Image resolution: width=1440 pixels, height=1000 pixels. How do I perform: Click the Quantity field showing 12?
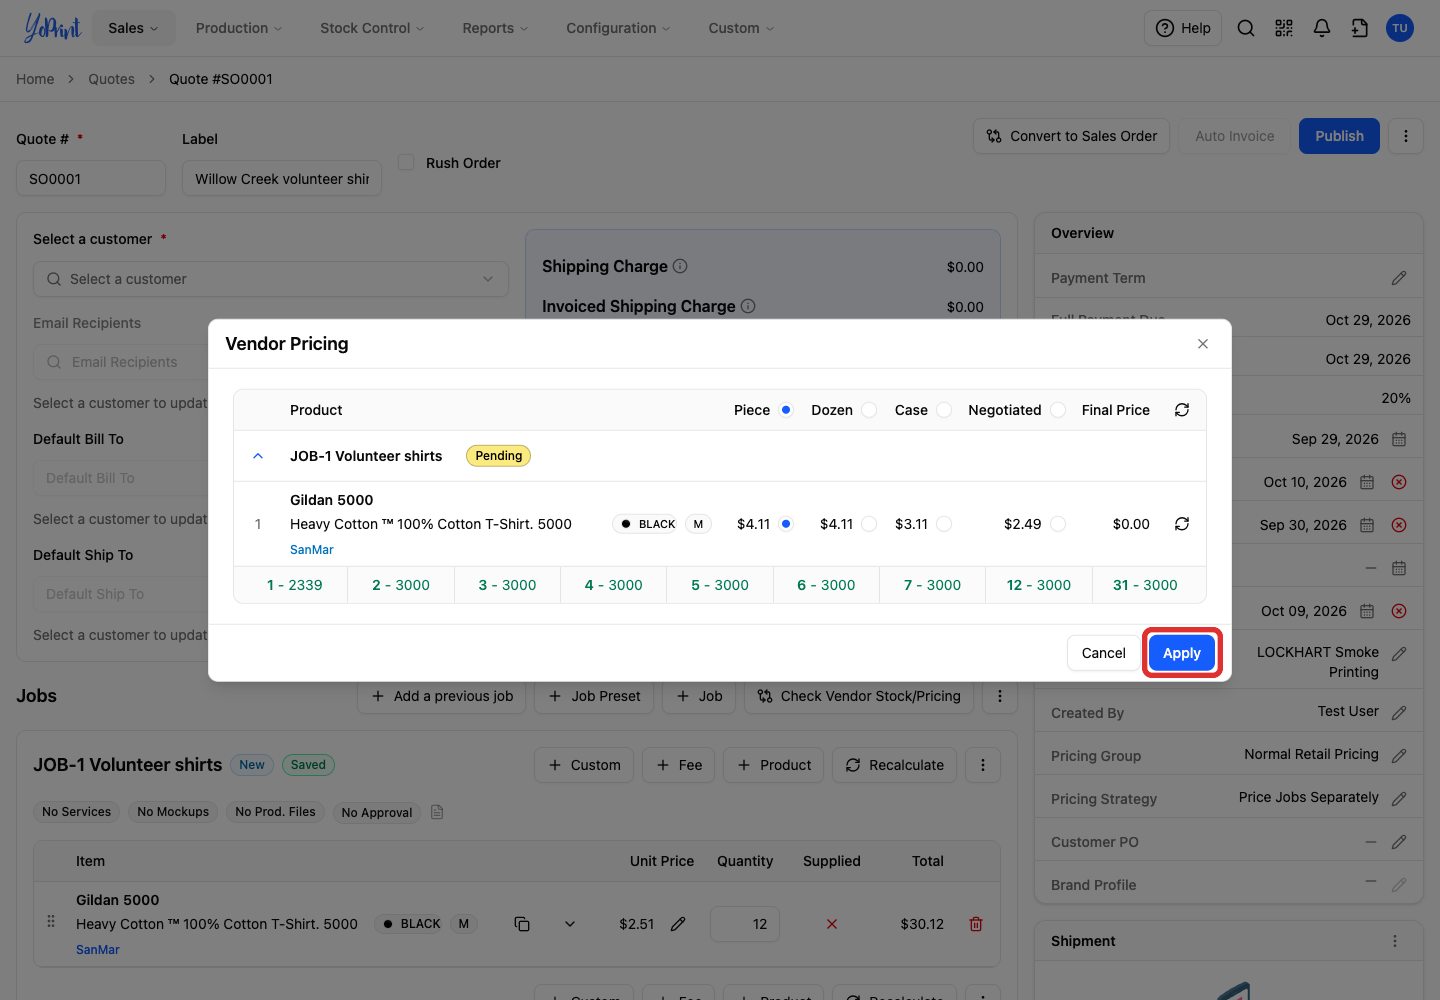coord(745,924)
